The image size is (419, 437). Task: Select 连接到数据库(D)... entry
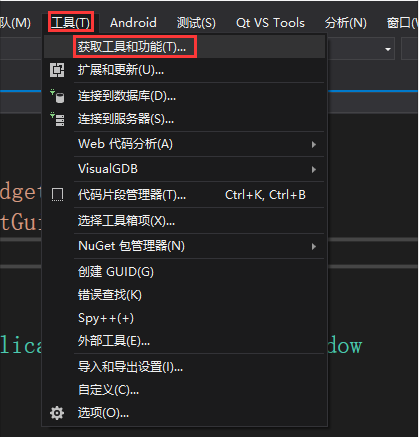click(184, 96)
